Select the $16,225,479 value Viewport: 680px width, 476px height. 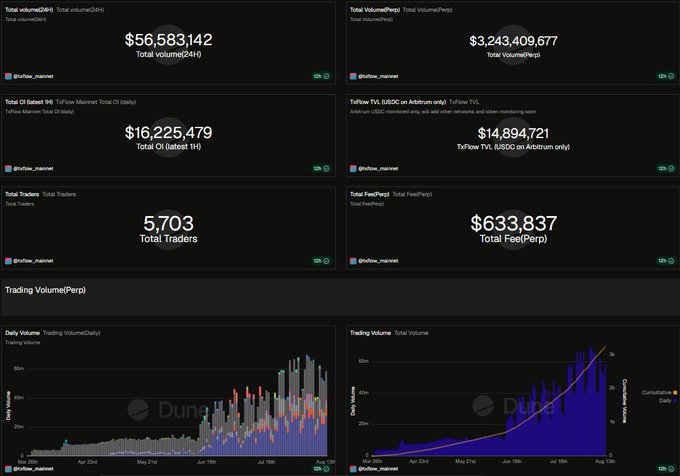tap(169, 133)
